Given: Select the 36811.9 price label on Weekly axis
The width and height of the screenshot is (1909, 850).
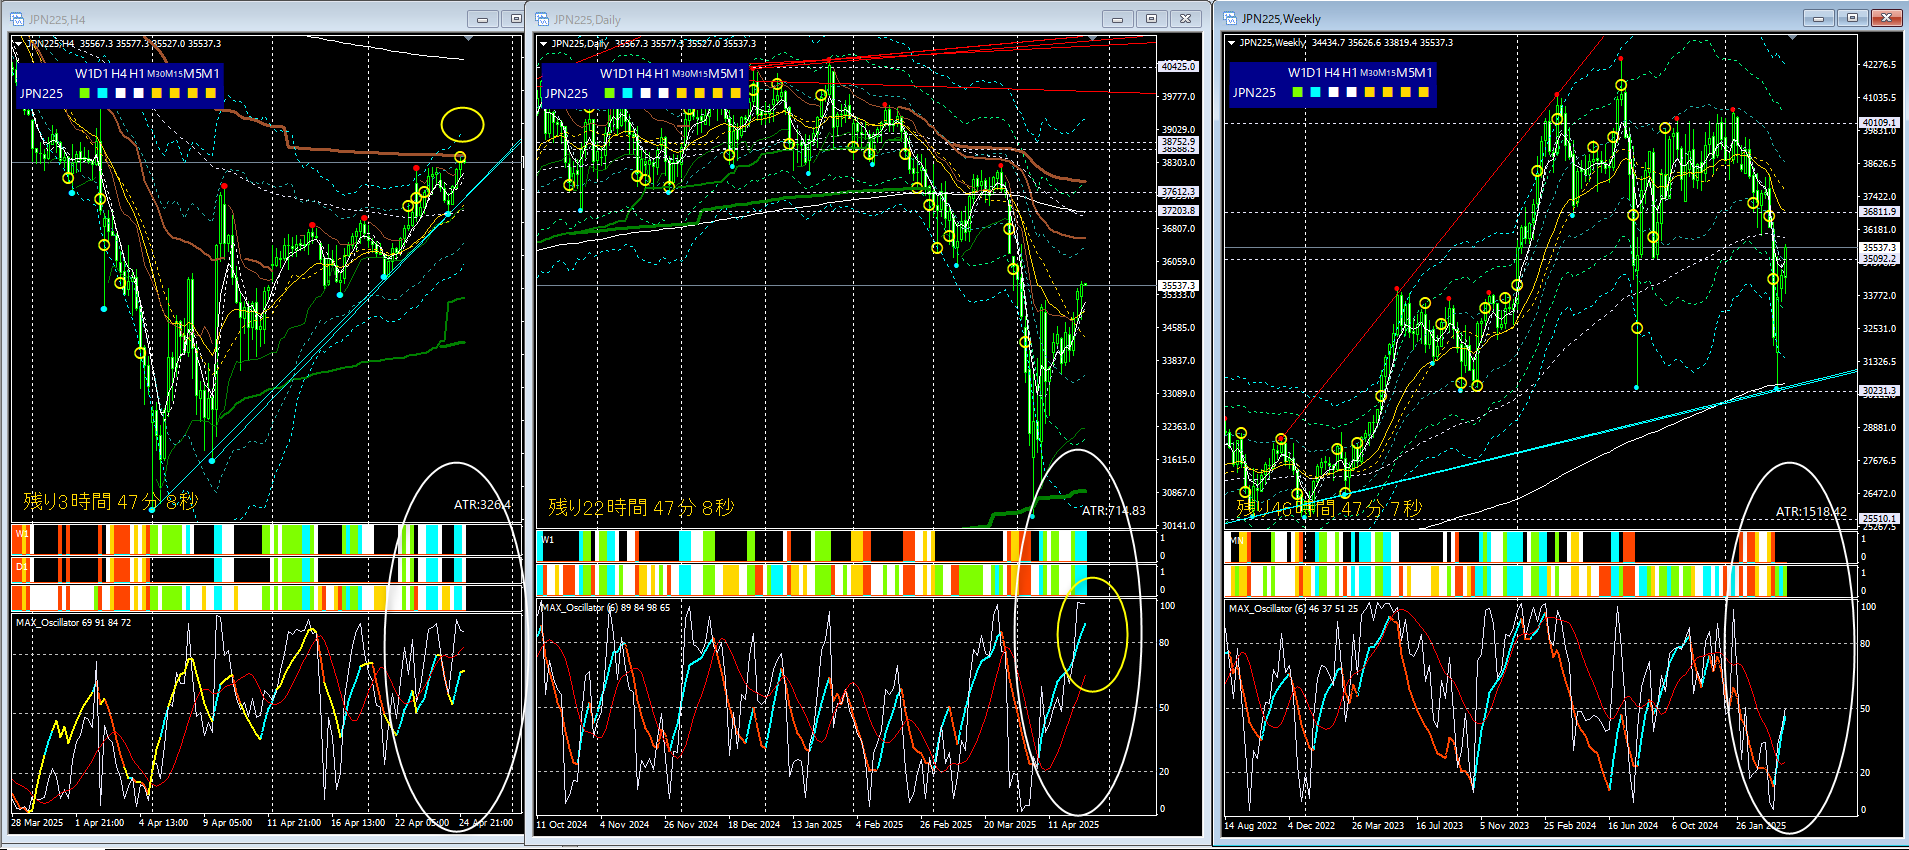Looking at the screenshot, I should 1879,211.
